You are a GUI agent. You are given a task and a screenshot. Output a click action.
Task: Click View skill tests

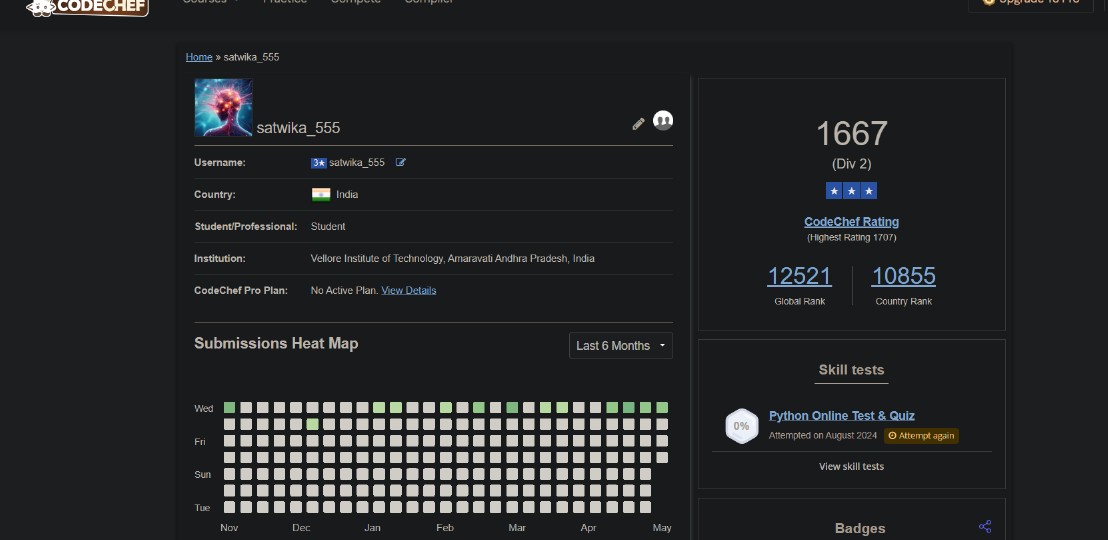pos(851,466)
